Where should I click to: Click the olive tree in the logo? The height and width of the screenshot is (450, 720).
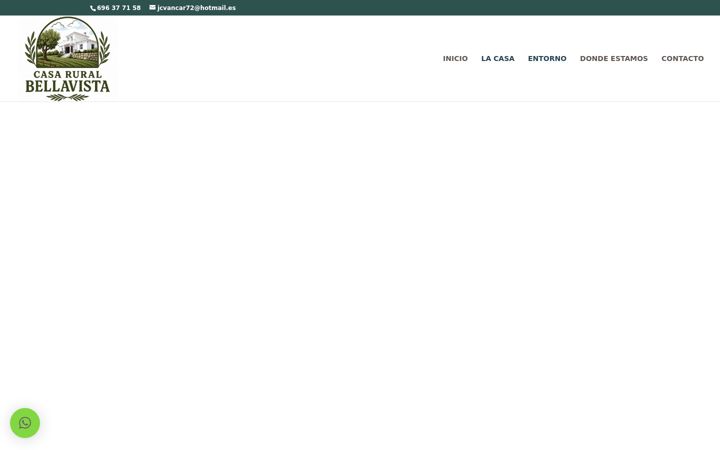[49, 43]
